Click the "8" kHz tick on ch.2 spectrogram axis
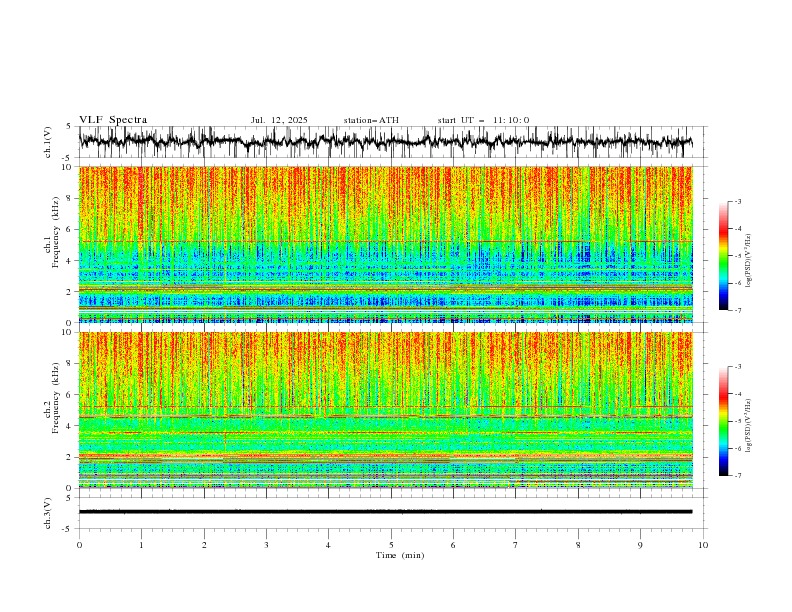 pyautogui.click(x=70, y=364)
